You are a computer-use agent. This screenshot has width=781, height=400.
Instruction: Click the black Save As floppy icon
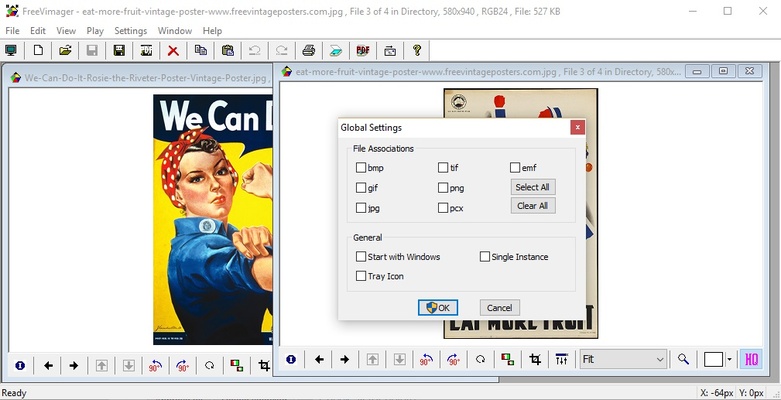click(x=119, y=50)
